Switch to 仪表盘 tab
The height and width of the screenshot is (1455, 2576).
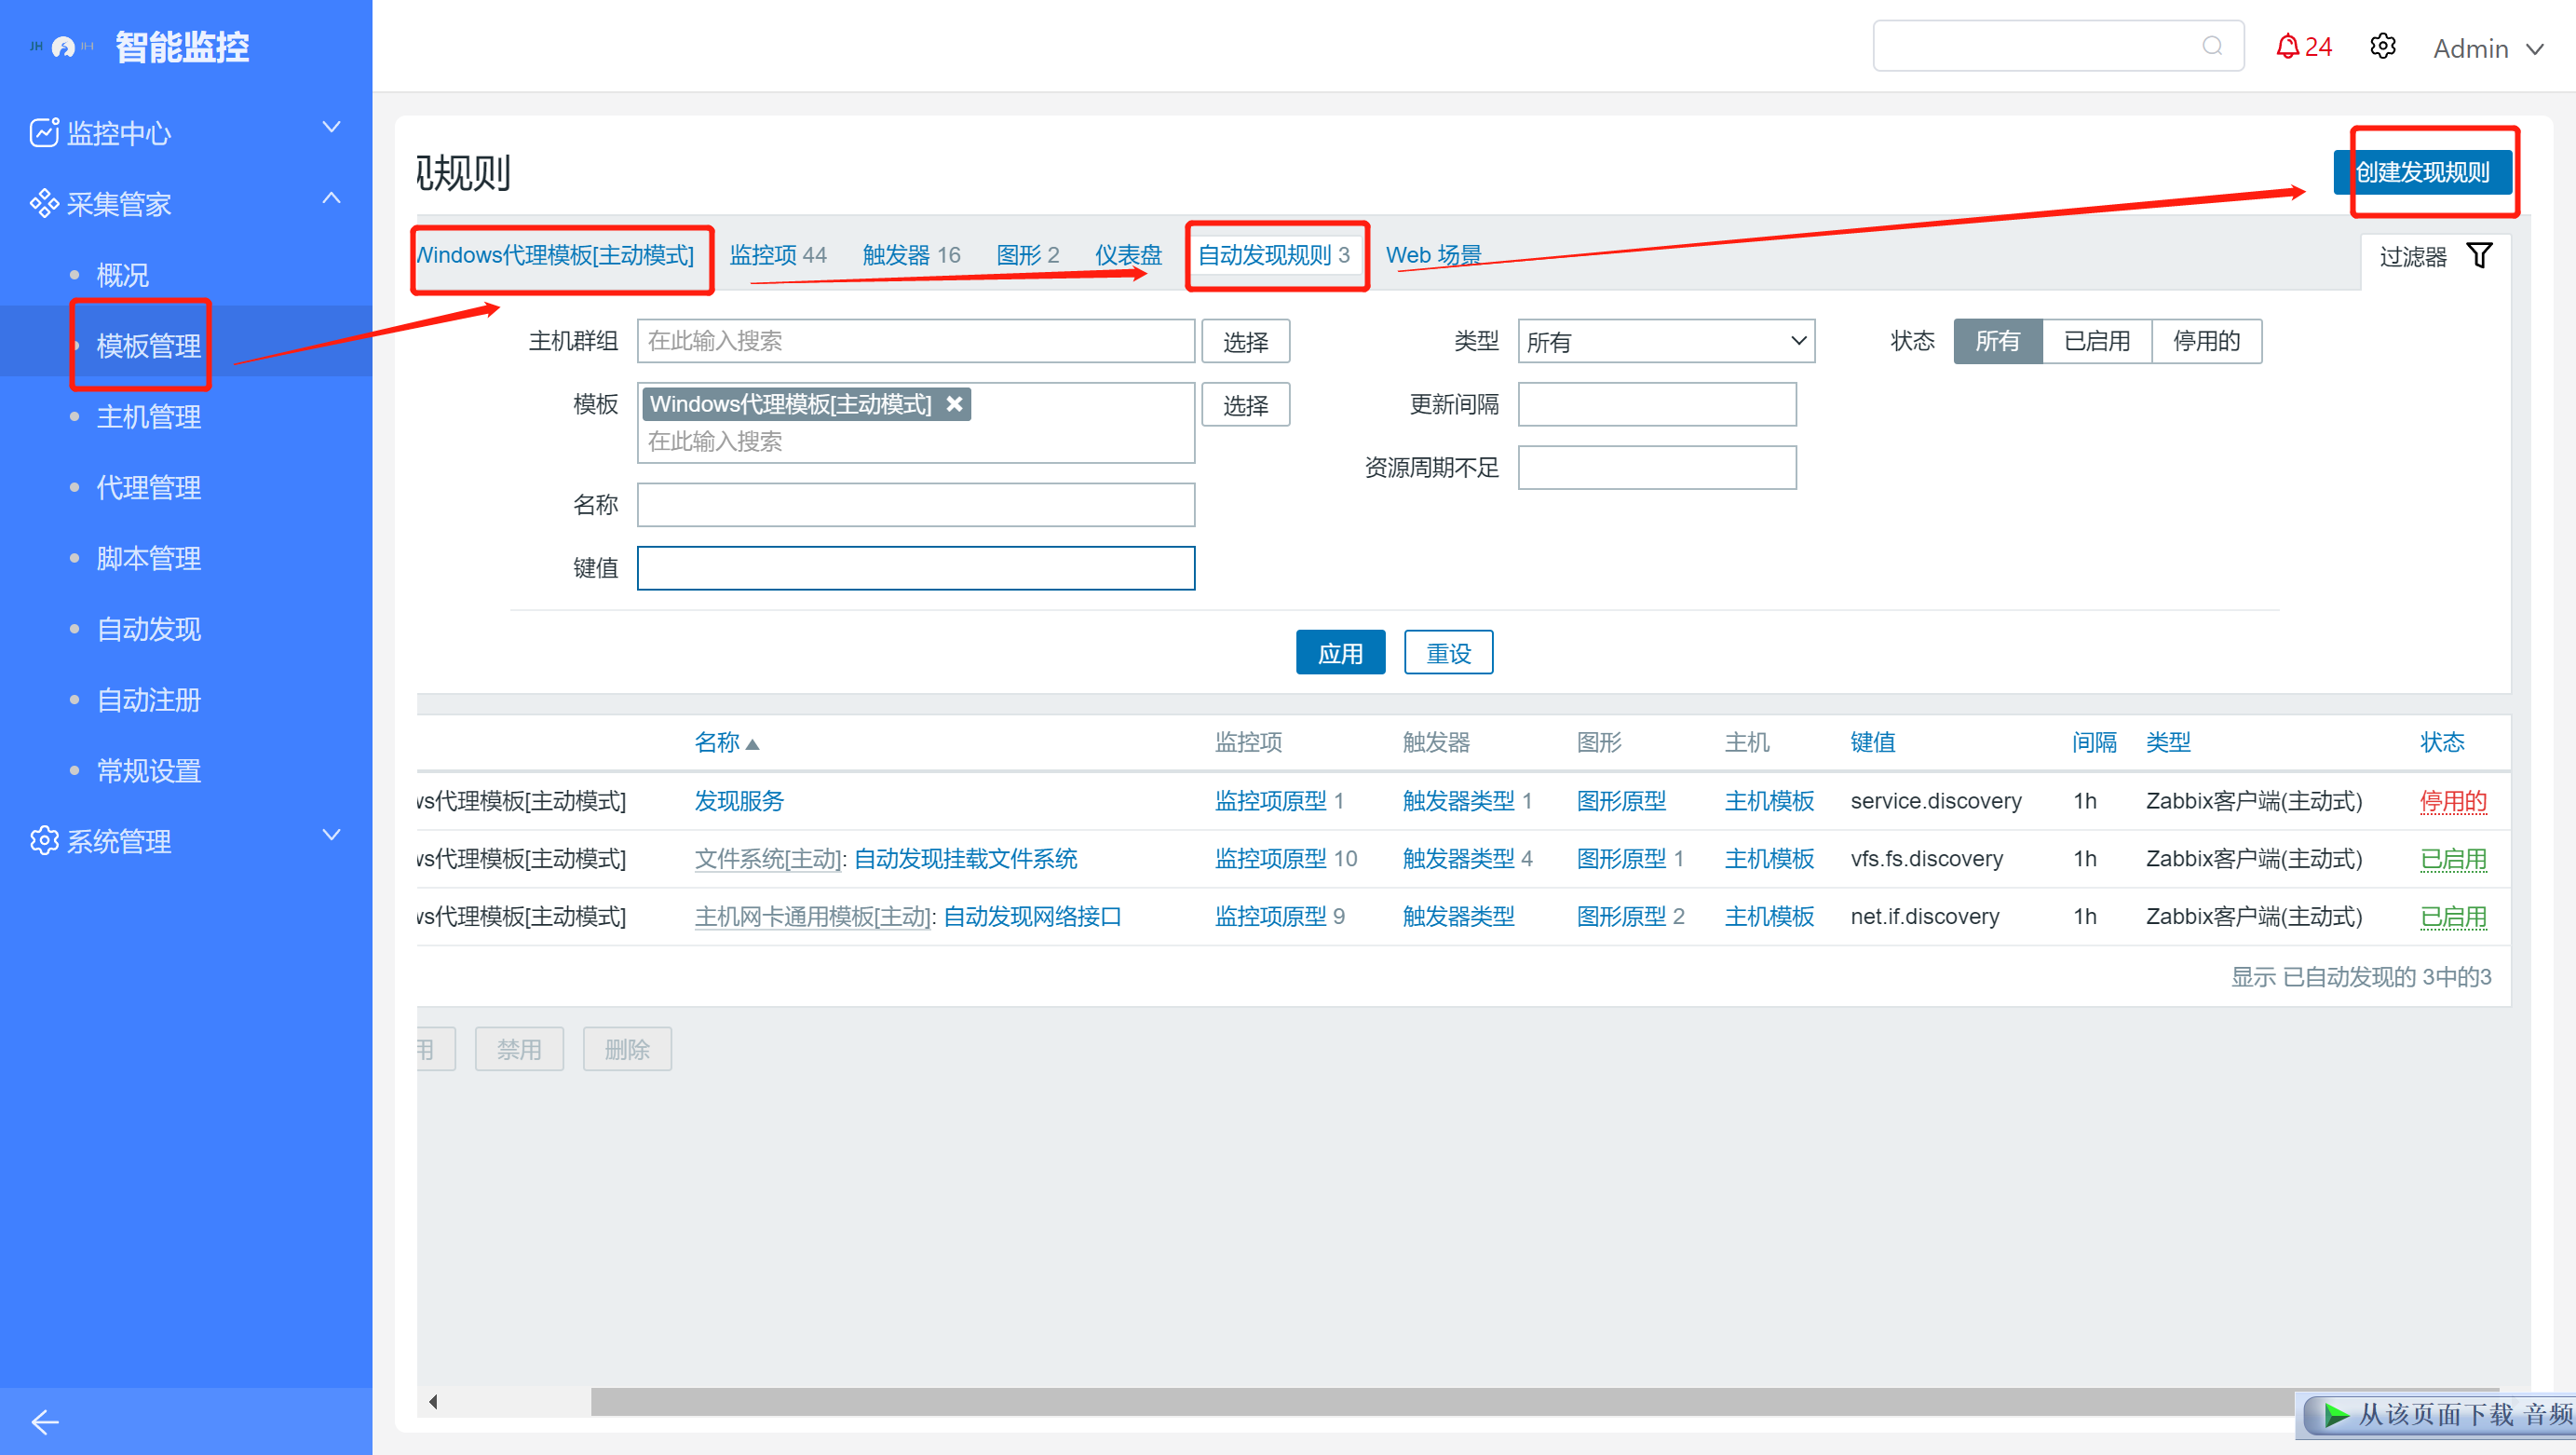(x=1128, y=255)
